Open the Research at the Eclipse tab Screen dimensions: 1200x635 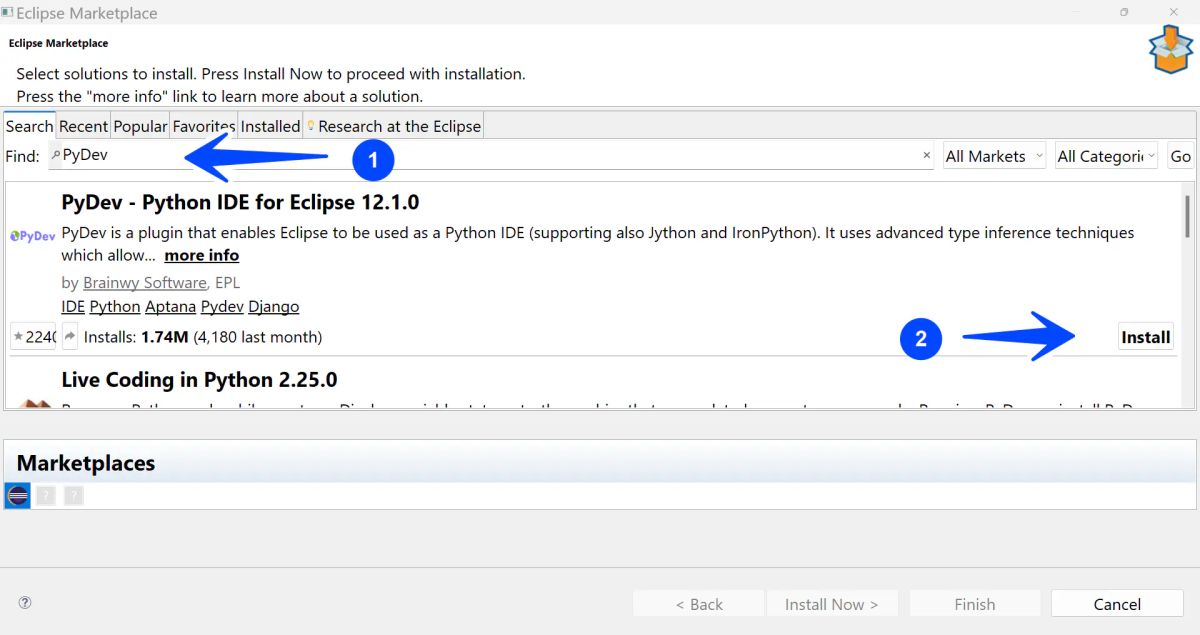pos(394,126)
